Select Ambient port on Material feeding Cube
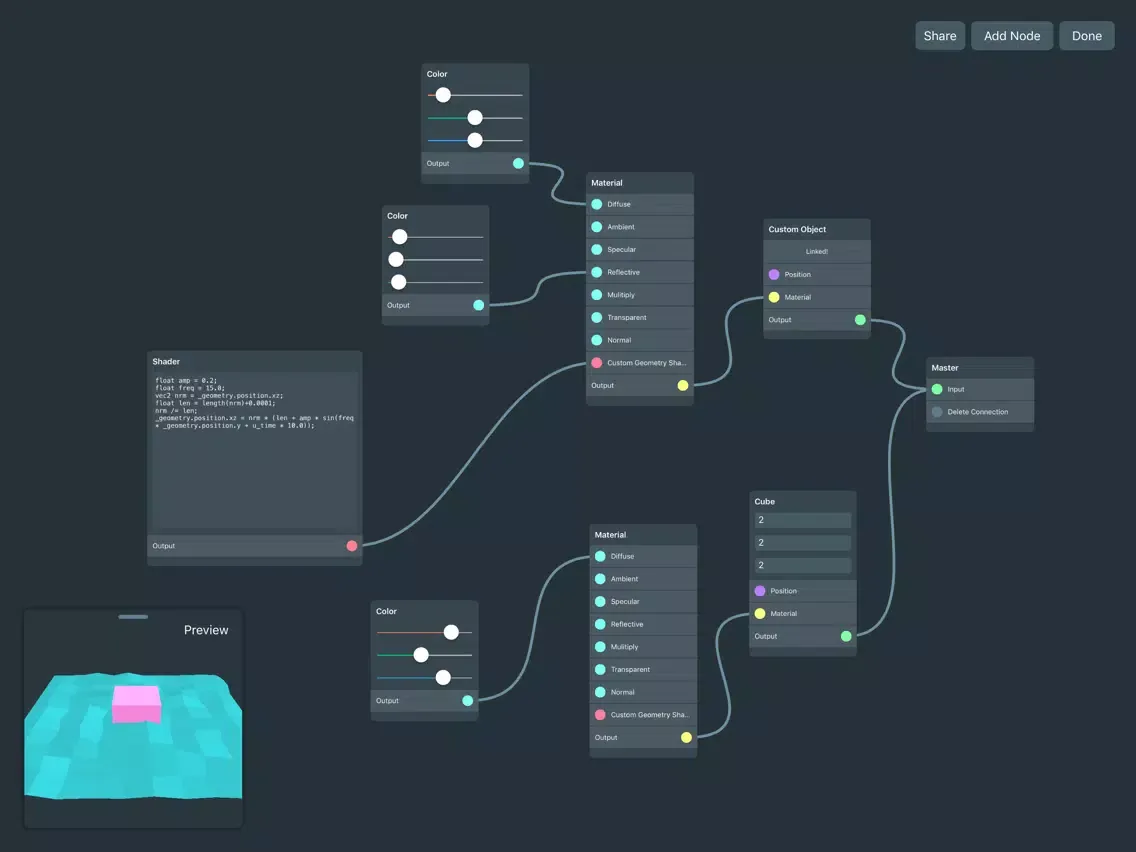 tap(600, 579)
